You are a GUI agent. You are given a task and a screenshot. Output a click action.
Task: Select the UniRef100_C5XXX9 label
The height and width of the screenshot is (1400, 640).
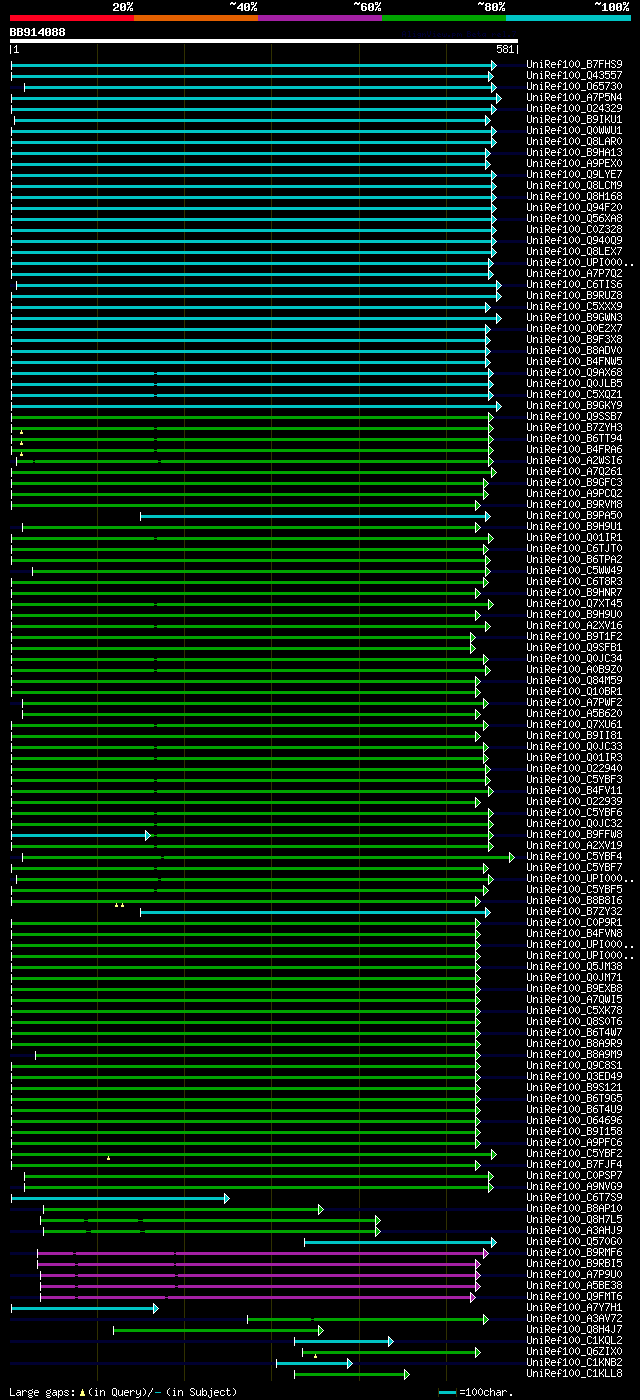574,306
